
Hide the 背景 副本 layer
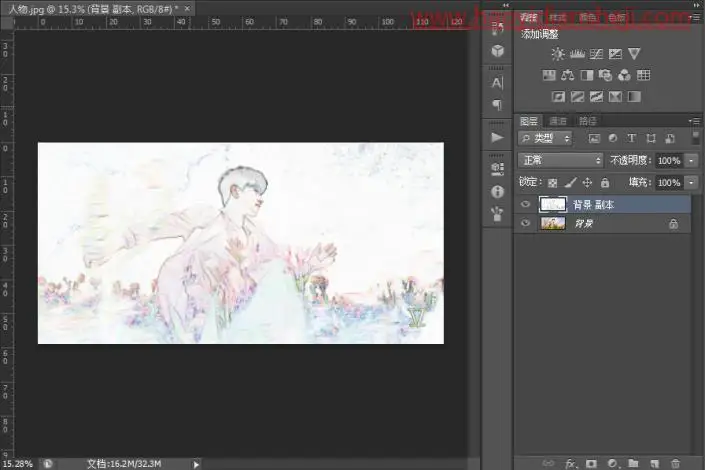point(525,205)
